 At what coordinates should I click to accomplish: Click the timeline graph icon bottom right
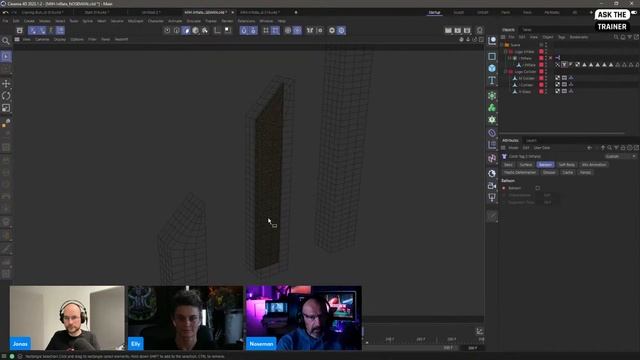480,331
